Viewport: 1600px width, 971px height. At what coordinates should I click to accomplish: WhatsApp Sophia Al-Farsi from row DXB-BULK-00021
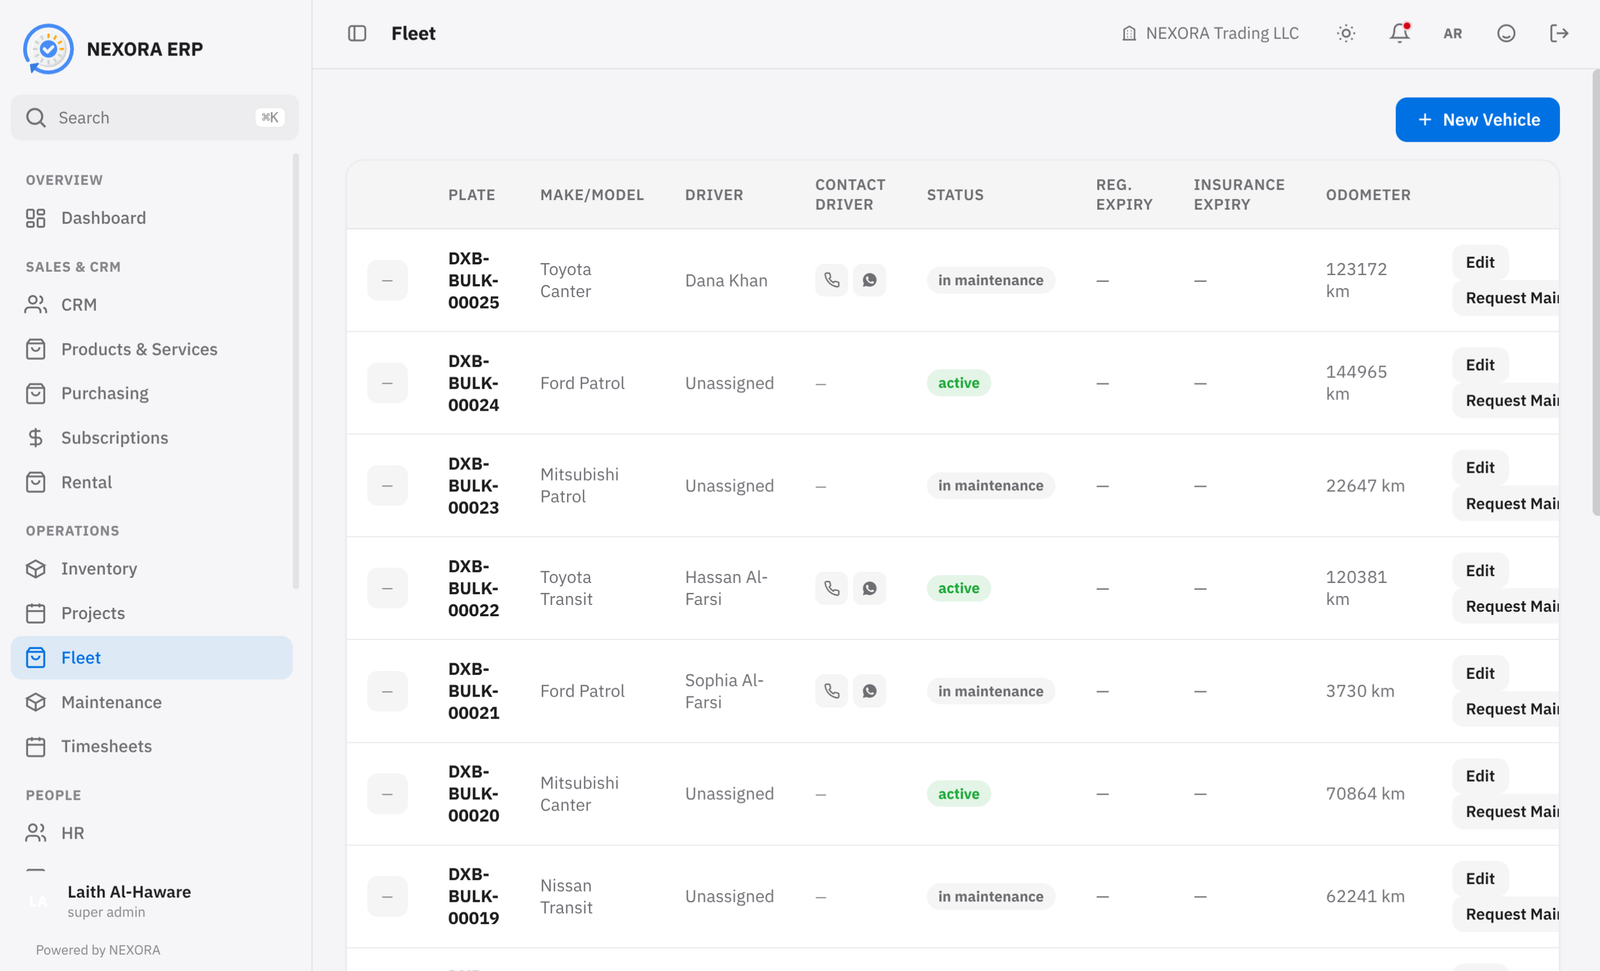point(870,691)
